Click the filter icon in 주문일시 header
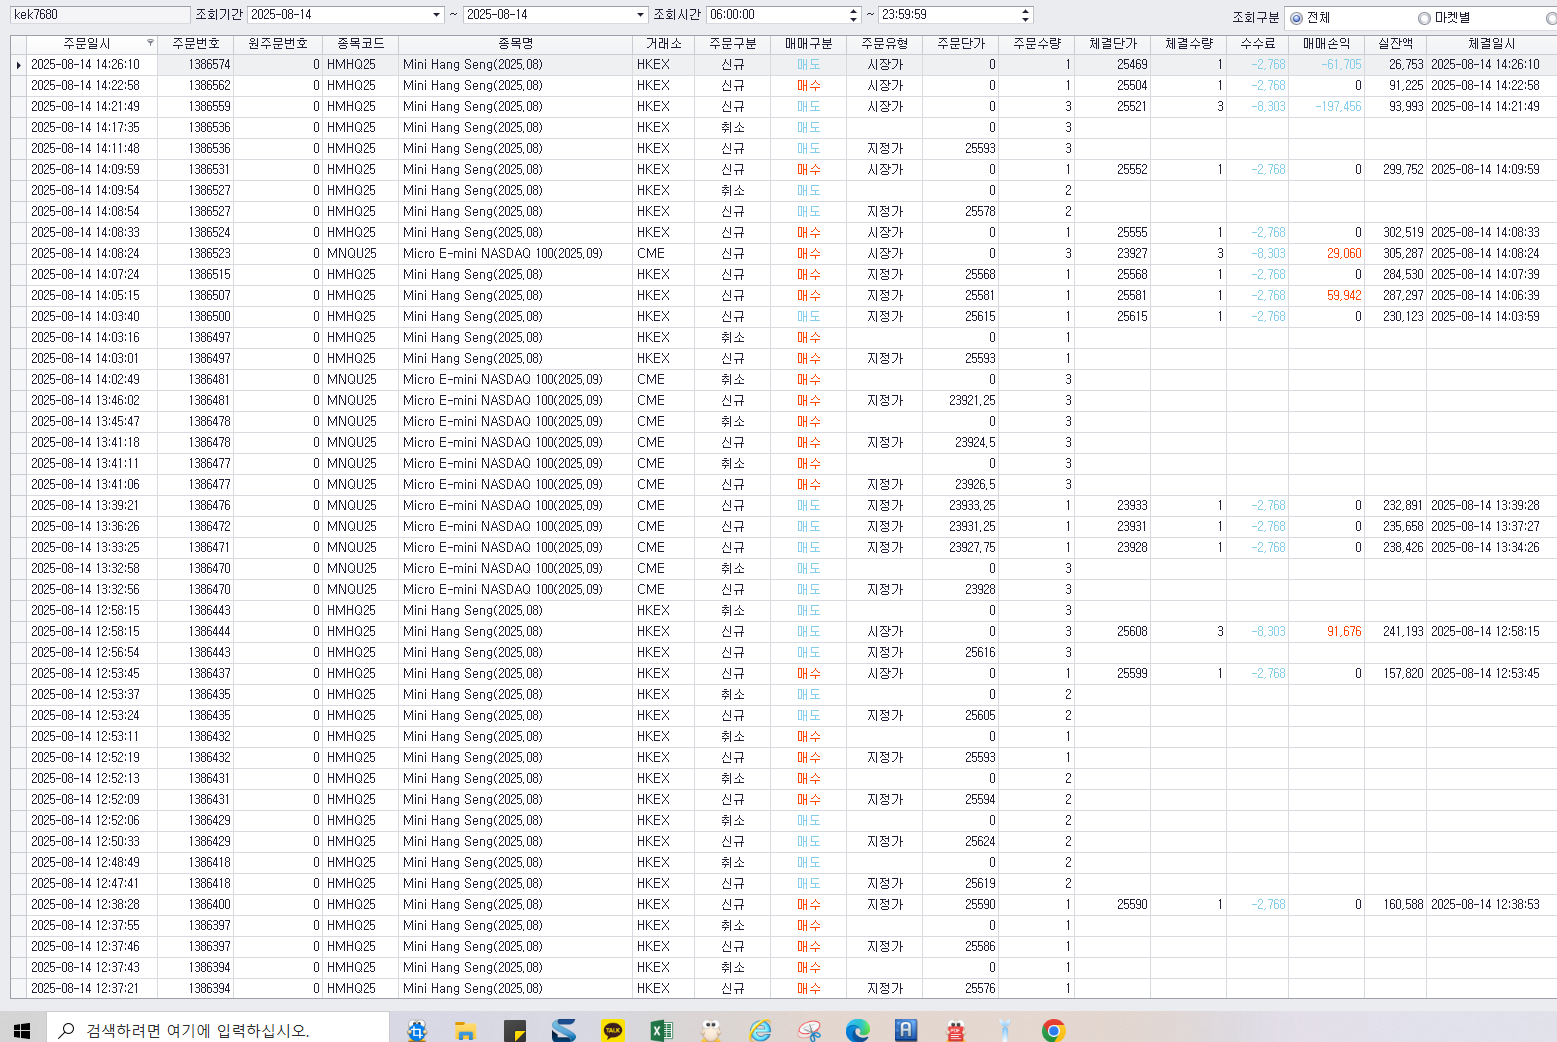This screenshot has width=1557, height=1042. [x=150, y=43]
